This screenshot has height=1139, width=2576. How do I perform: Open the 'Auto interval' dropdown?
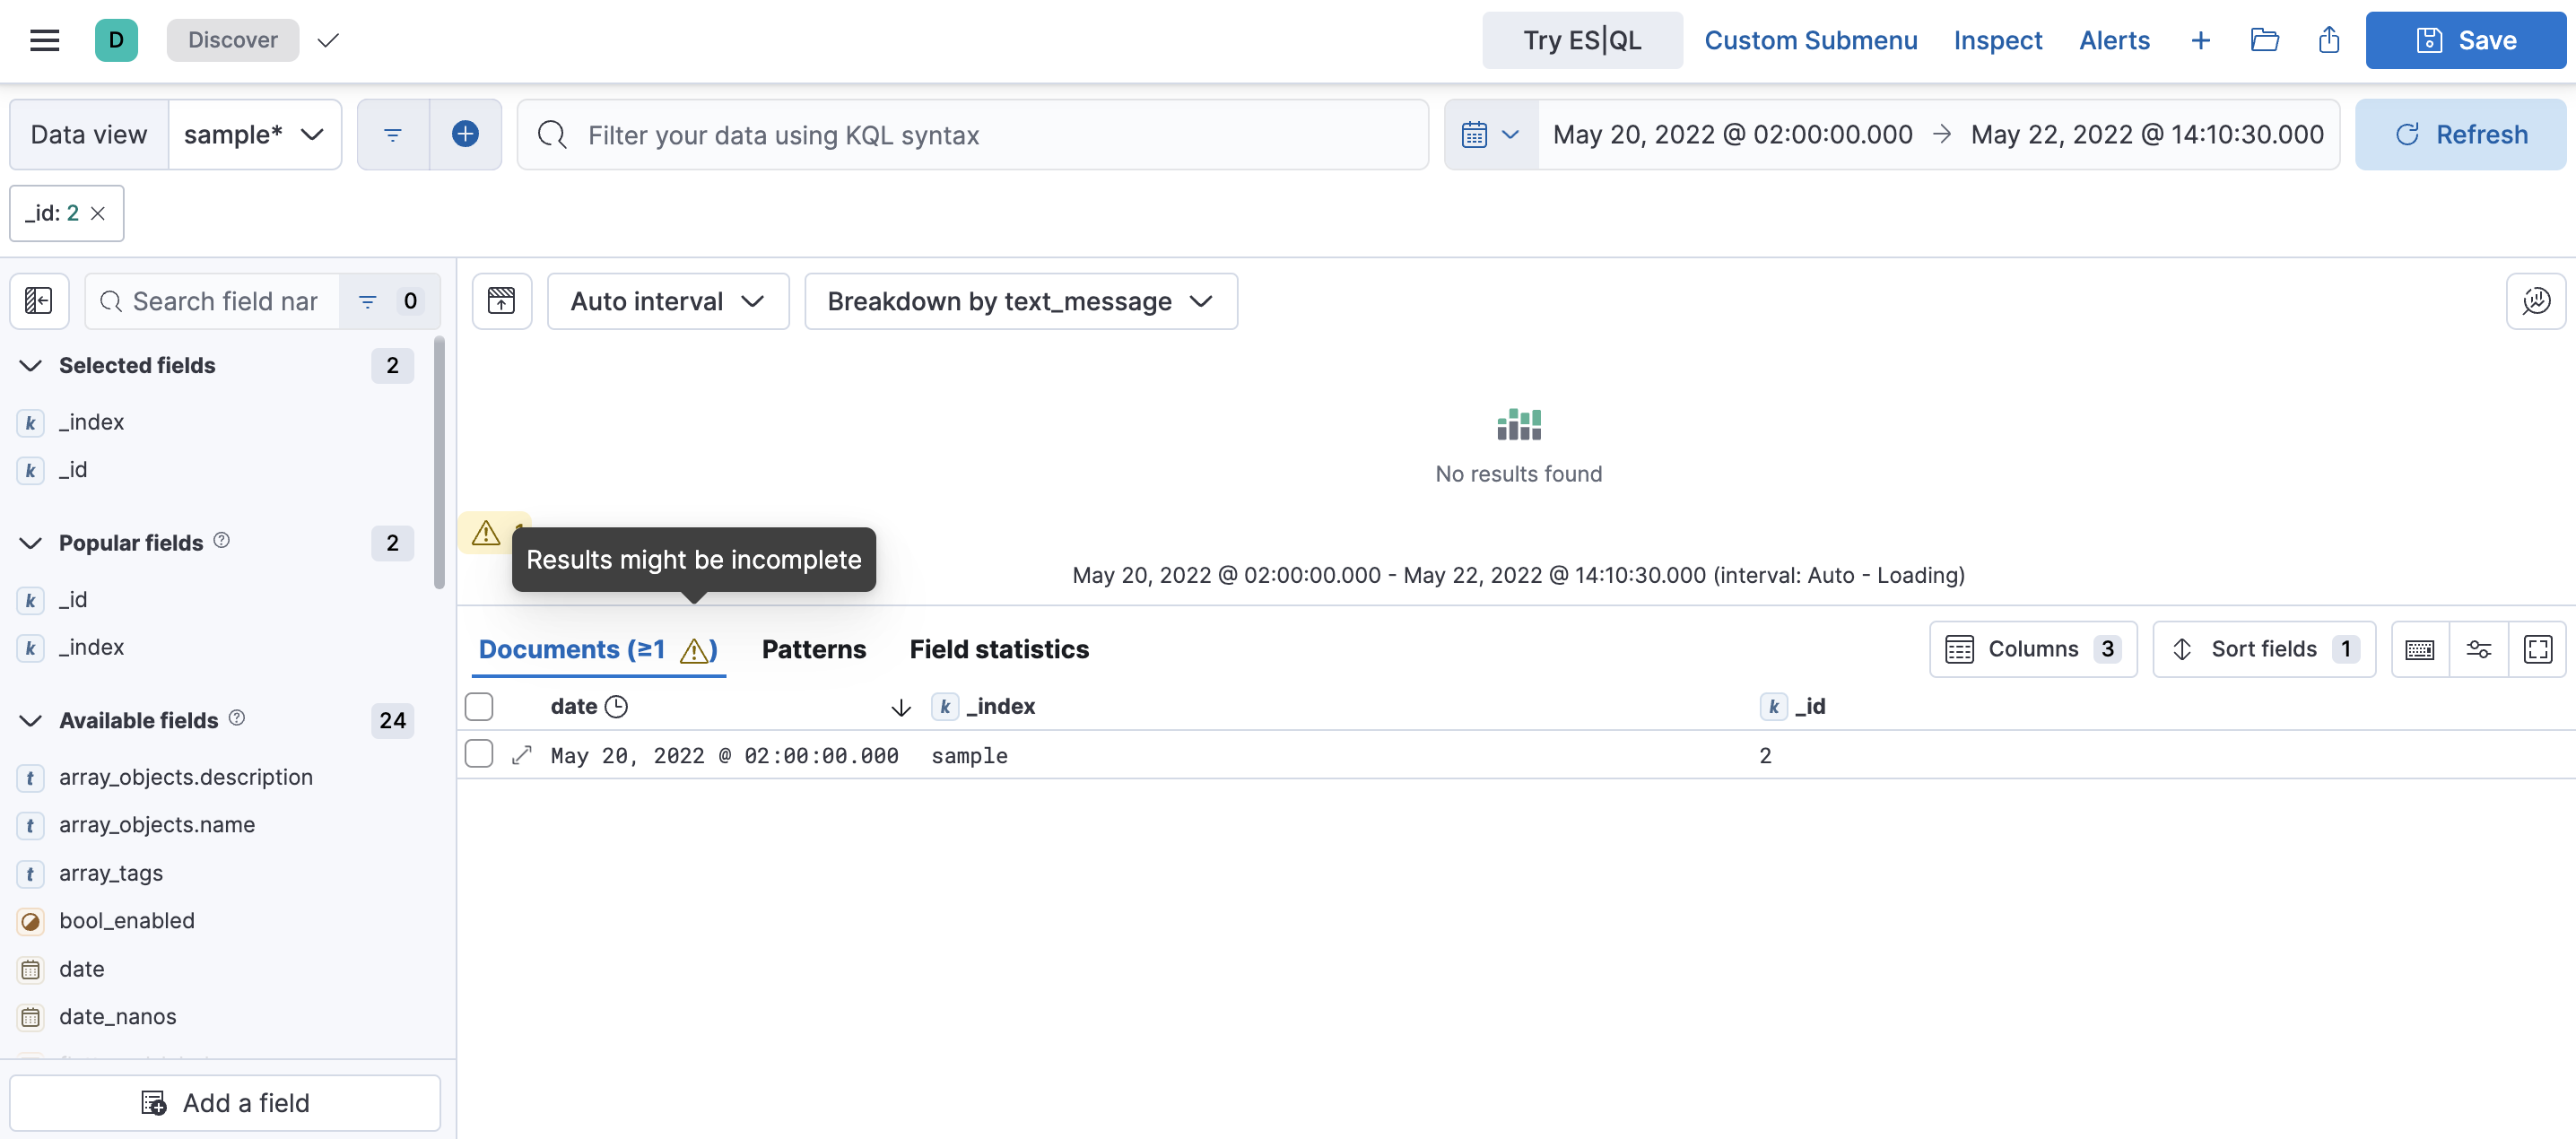click(662, 300)
